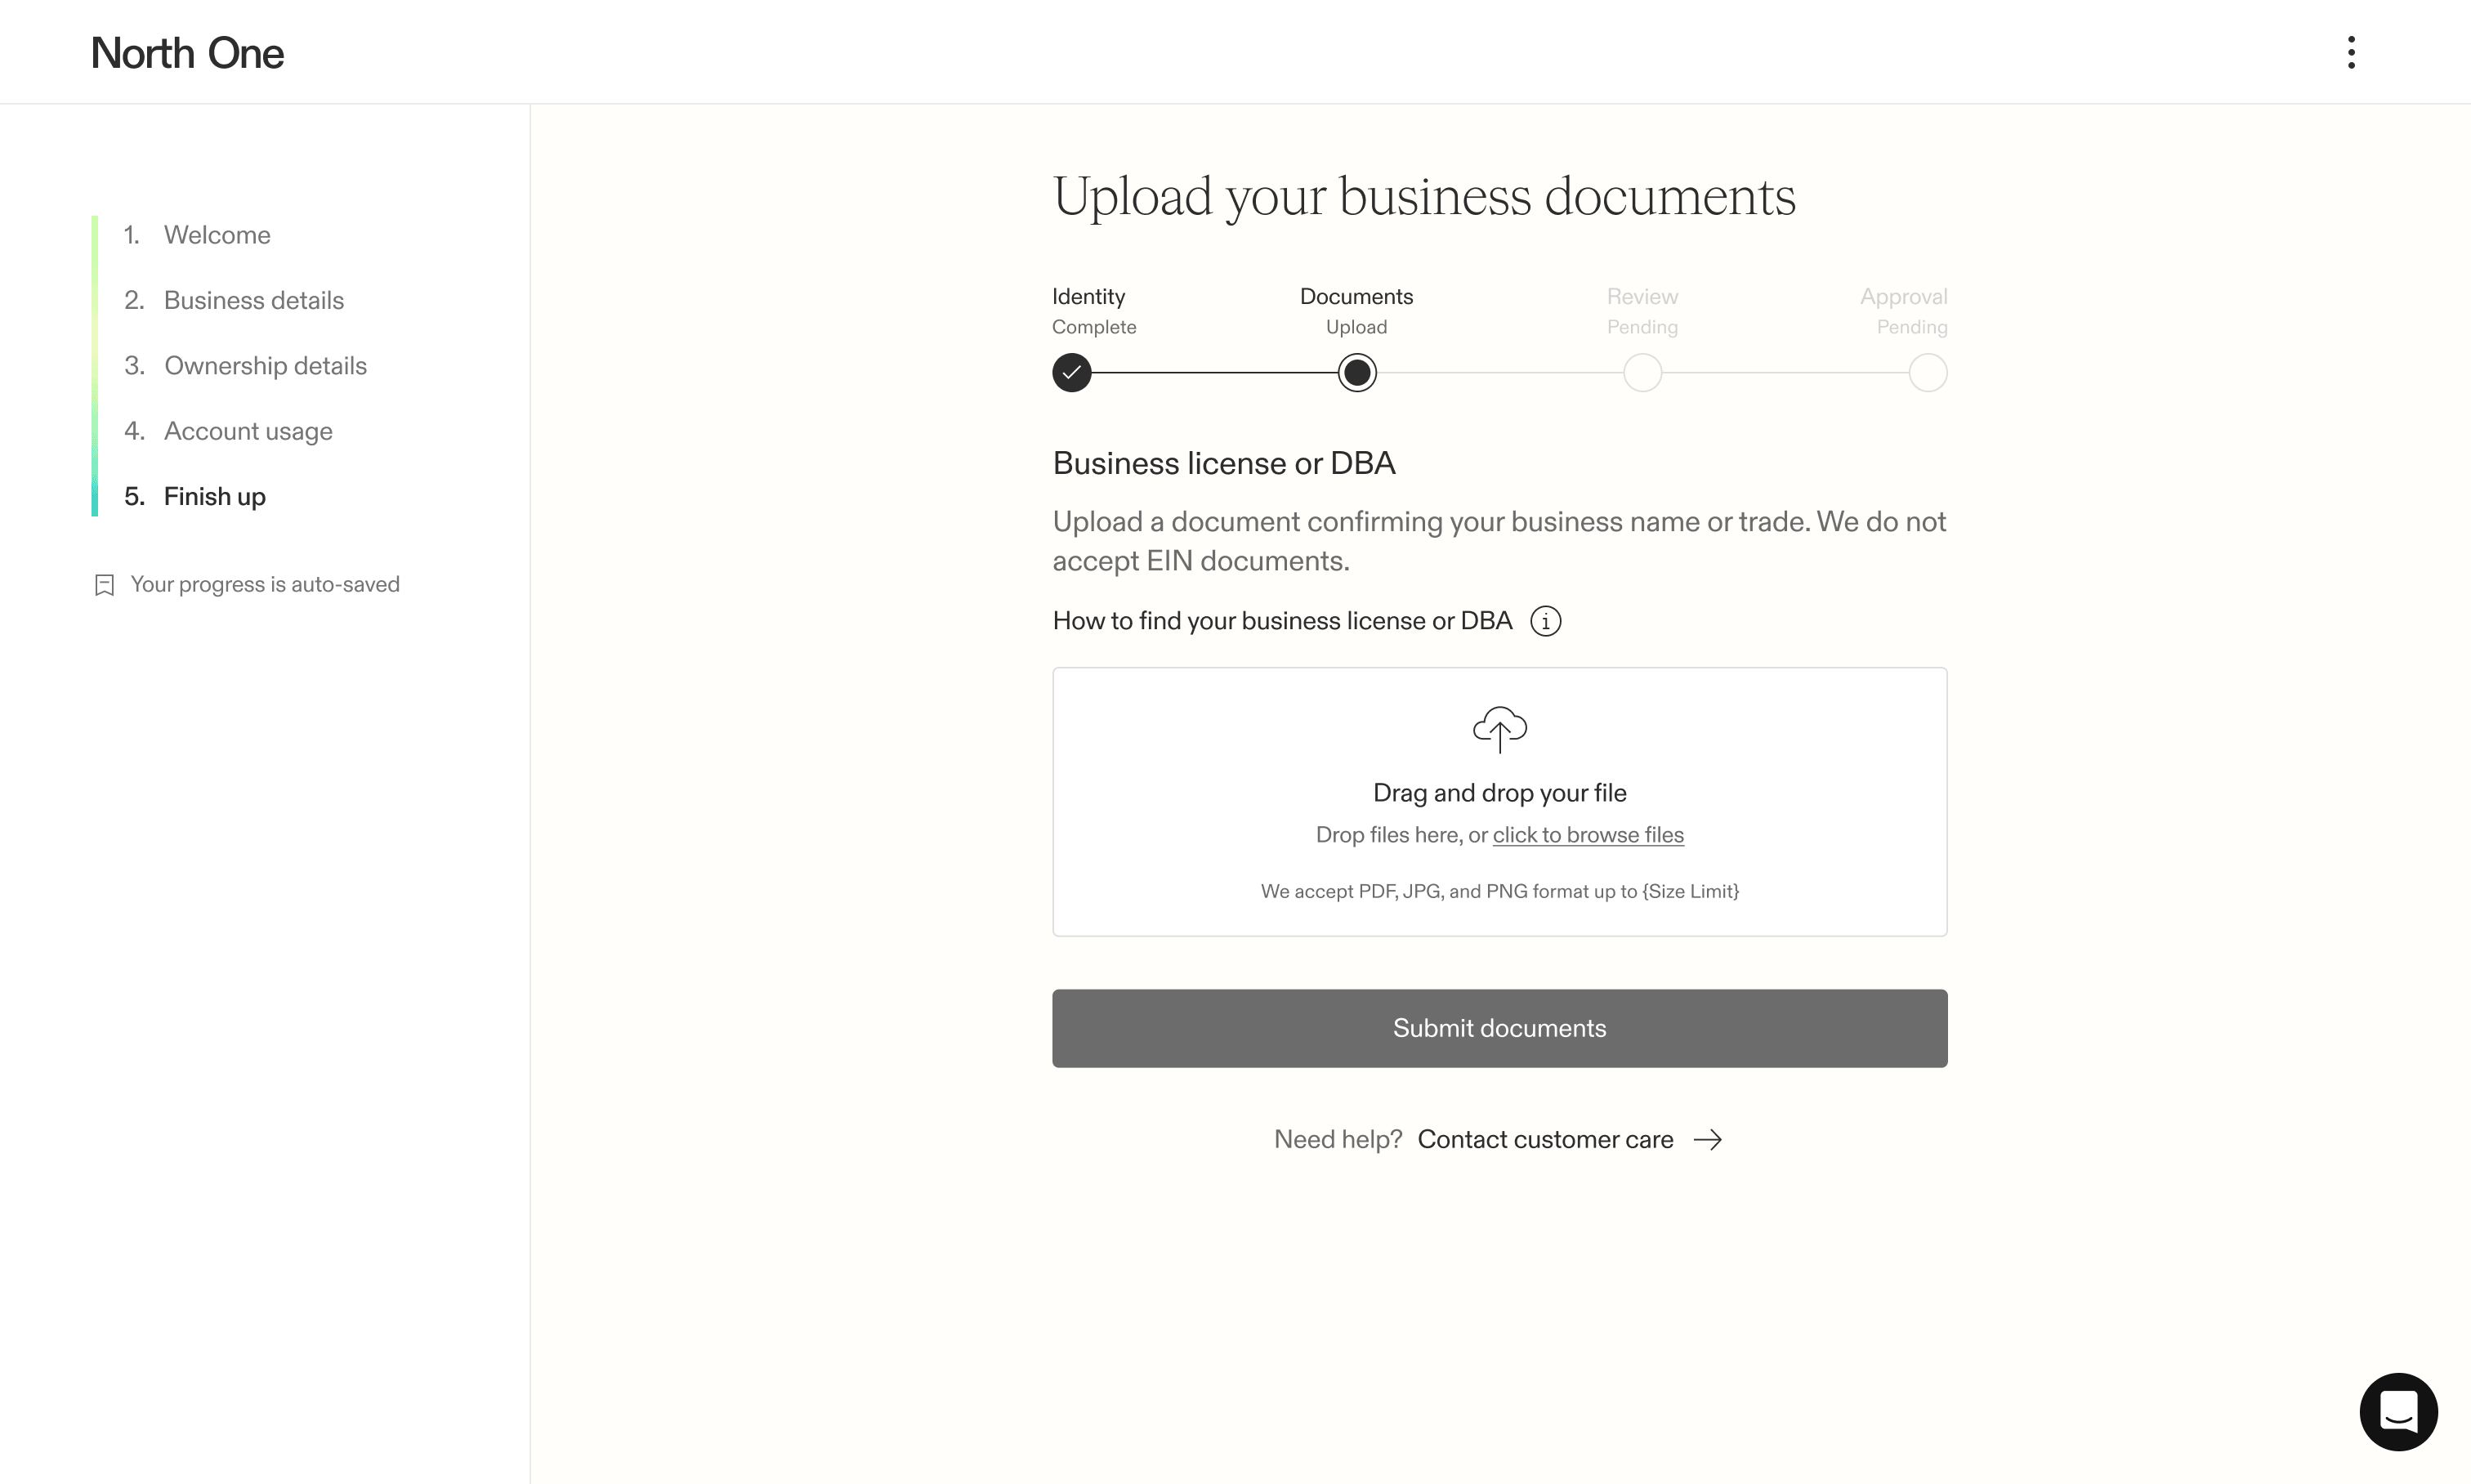Click the accepted file formats note
Image resolution: width=2471 pixels, height=1484 pixels.
[x=1499, y=891]
